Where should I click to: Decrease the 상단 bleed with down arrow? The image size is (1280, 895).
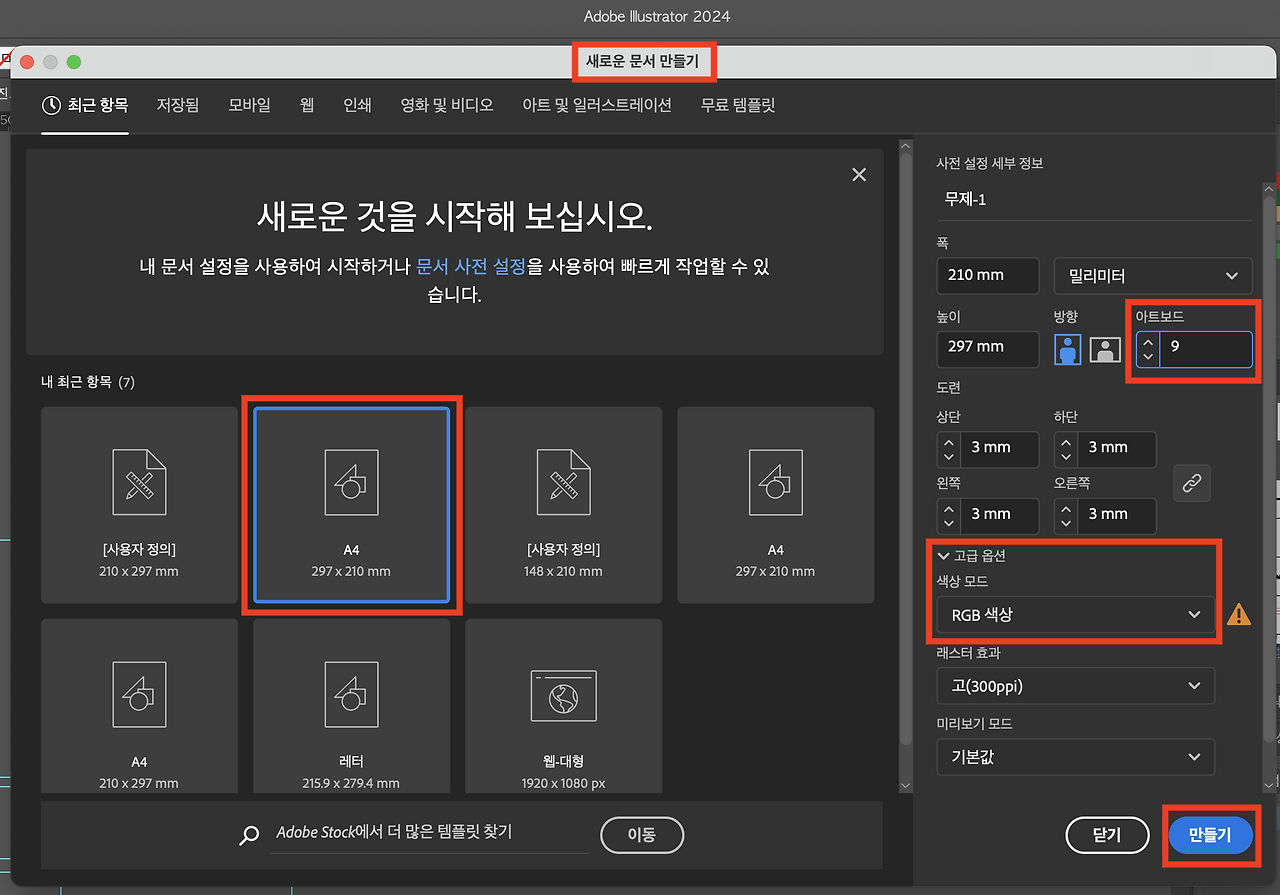(x=949, y=456)
